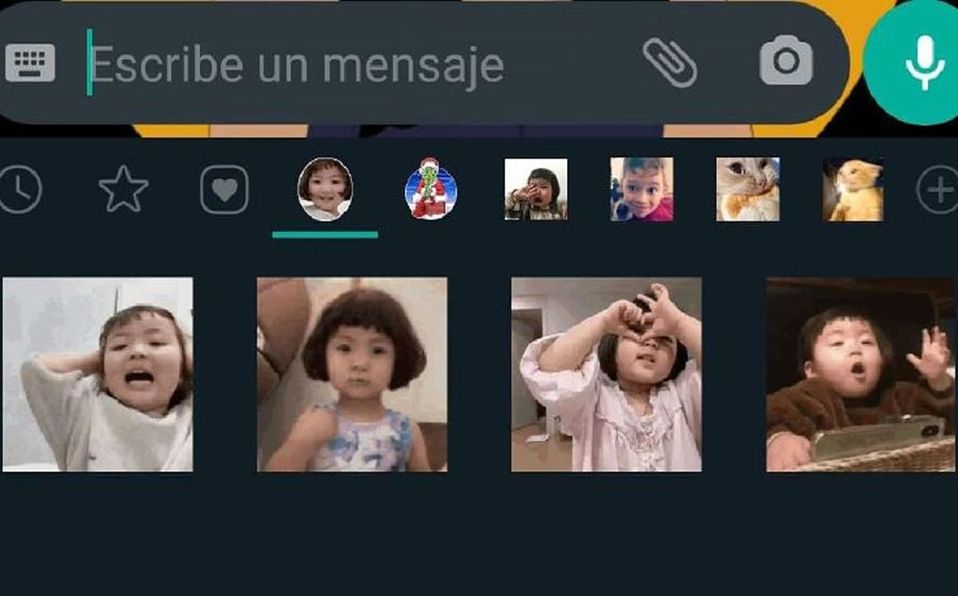Select pack with the child covering their mouth

[x=536, y=189]
